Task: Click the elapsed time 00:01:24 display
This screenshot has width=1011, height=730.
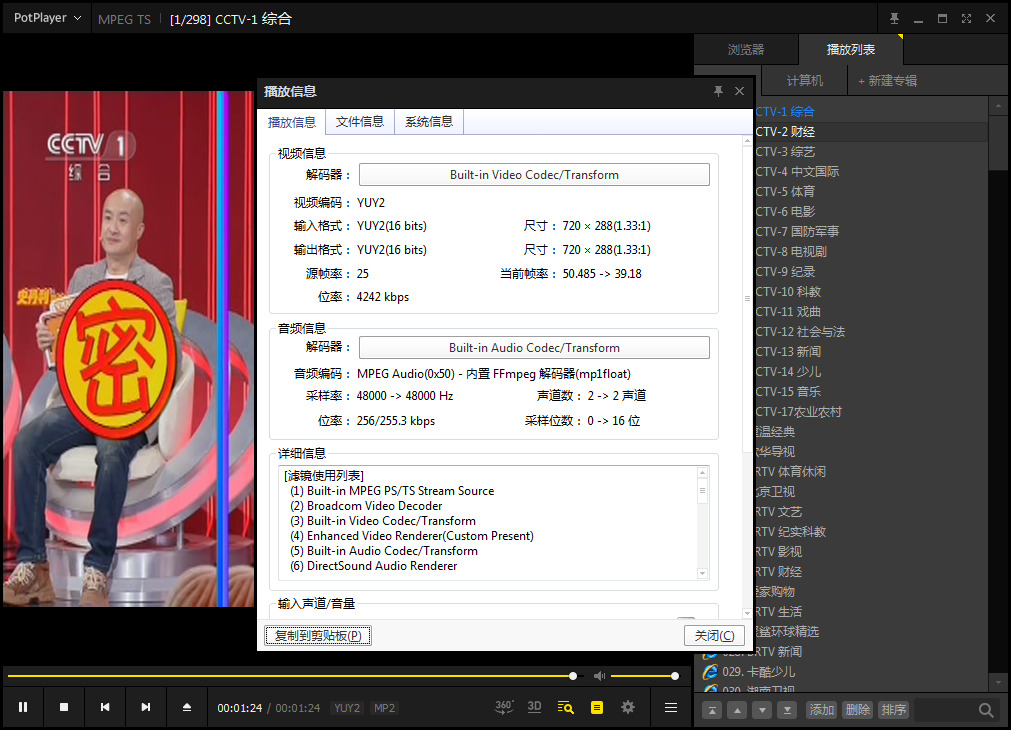Action: (x=240, y=708)
